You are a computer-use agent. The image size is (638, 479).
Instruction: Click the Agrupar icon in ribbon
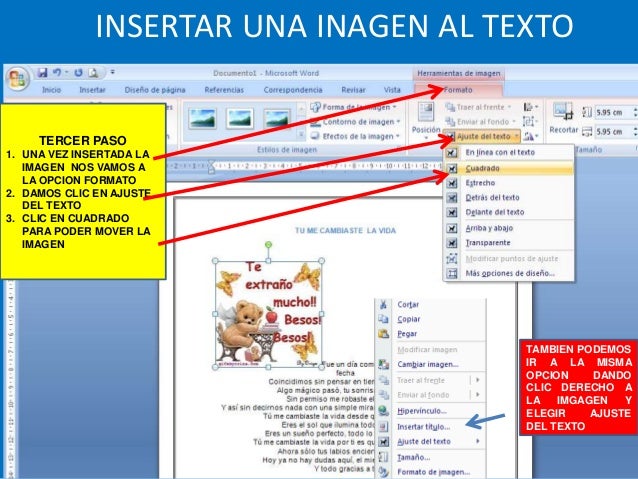pos(530,121)
